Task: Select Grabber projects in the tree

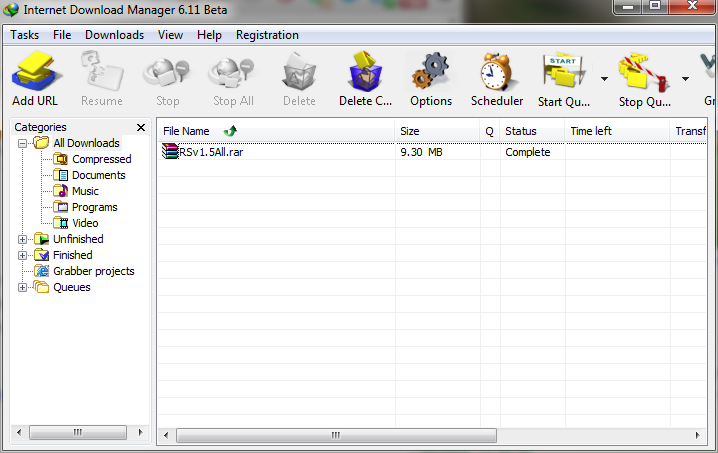Action: 94,271
